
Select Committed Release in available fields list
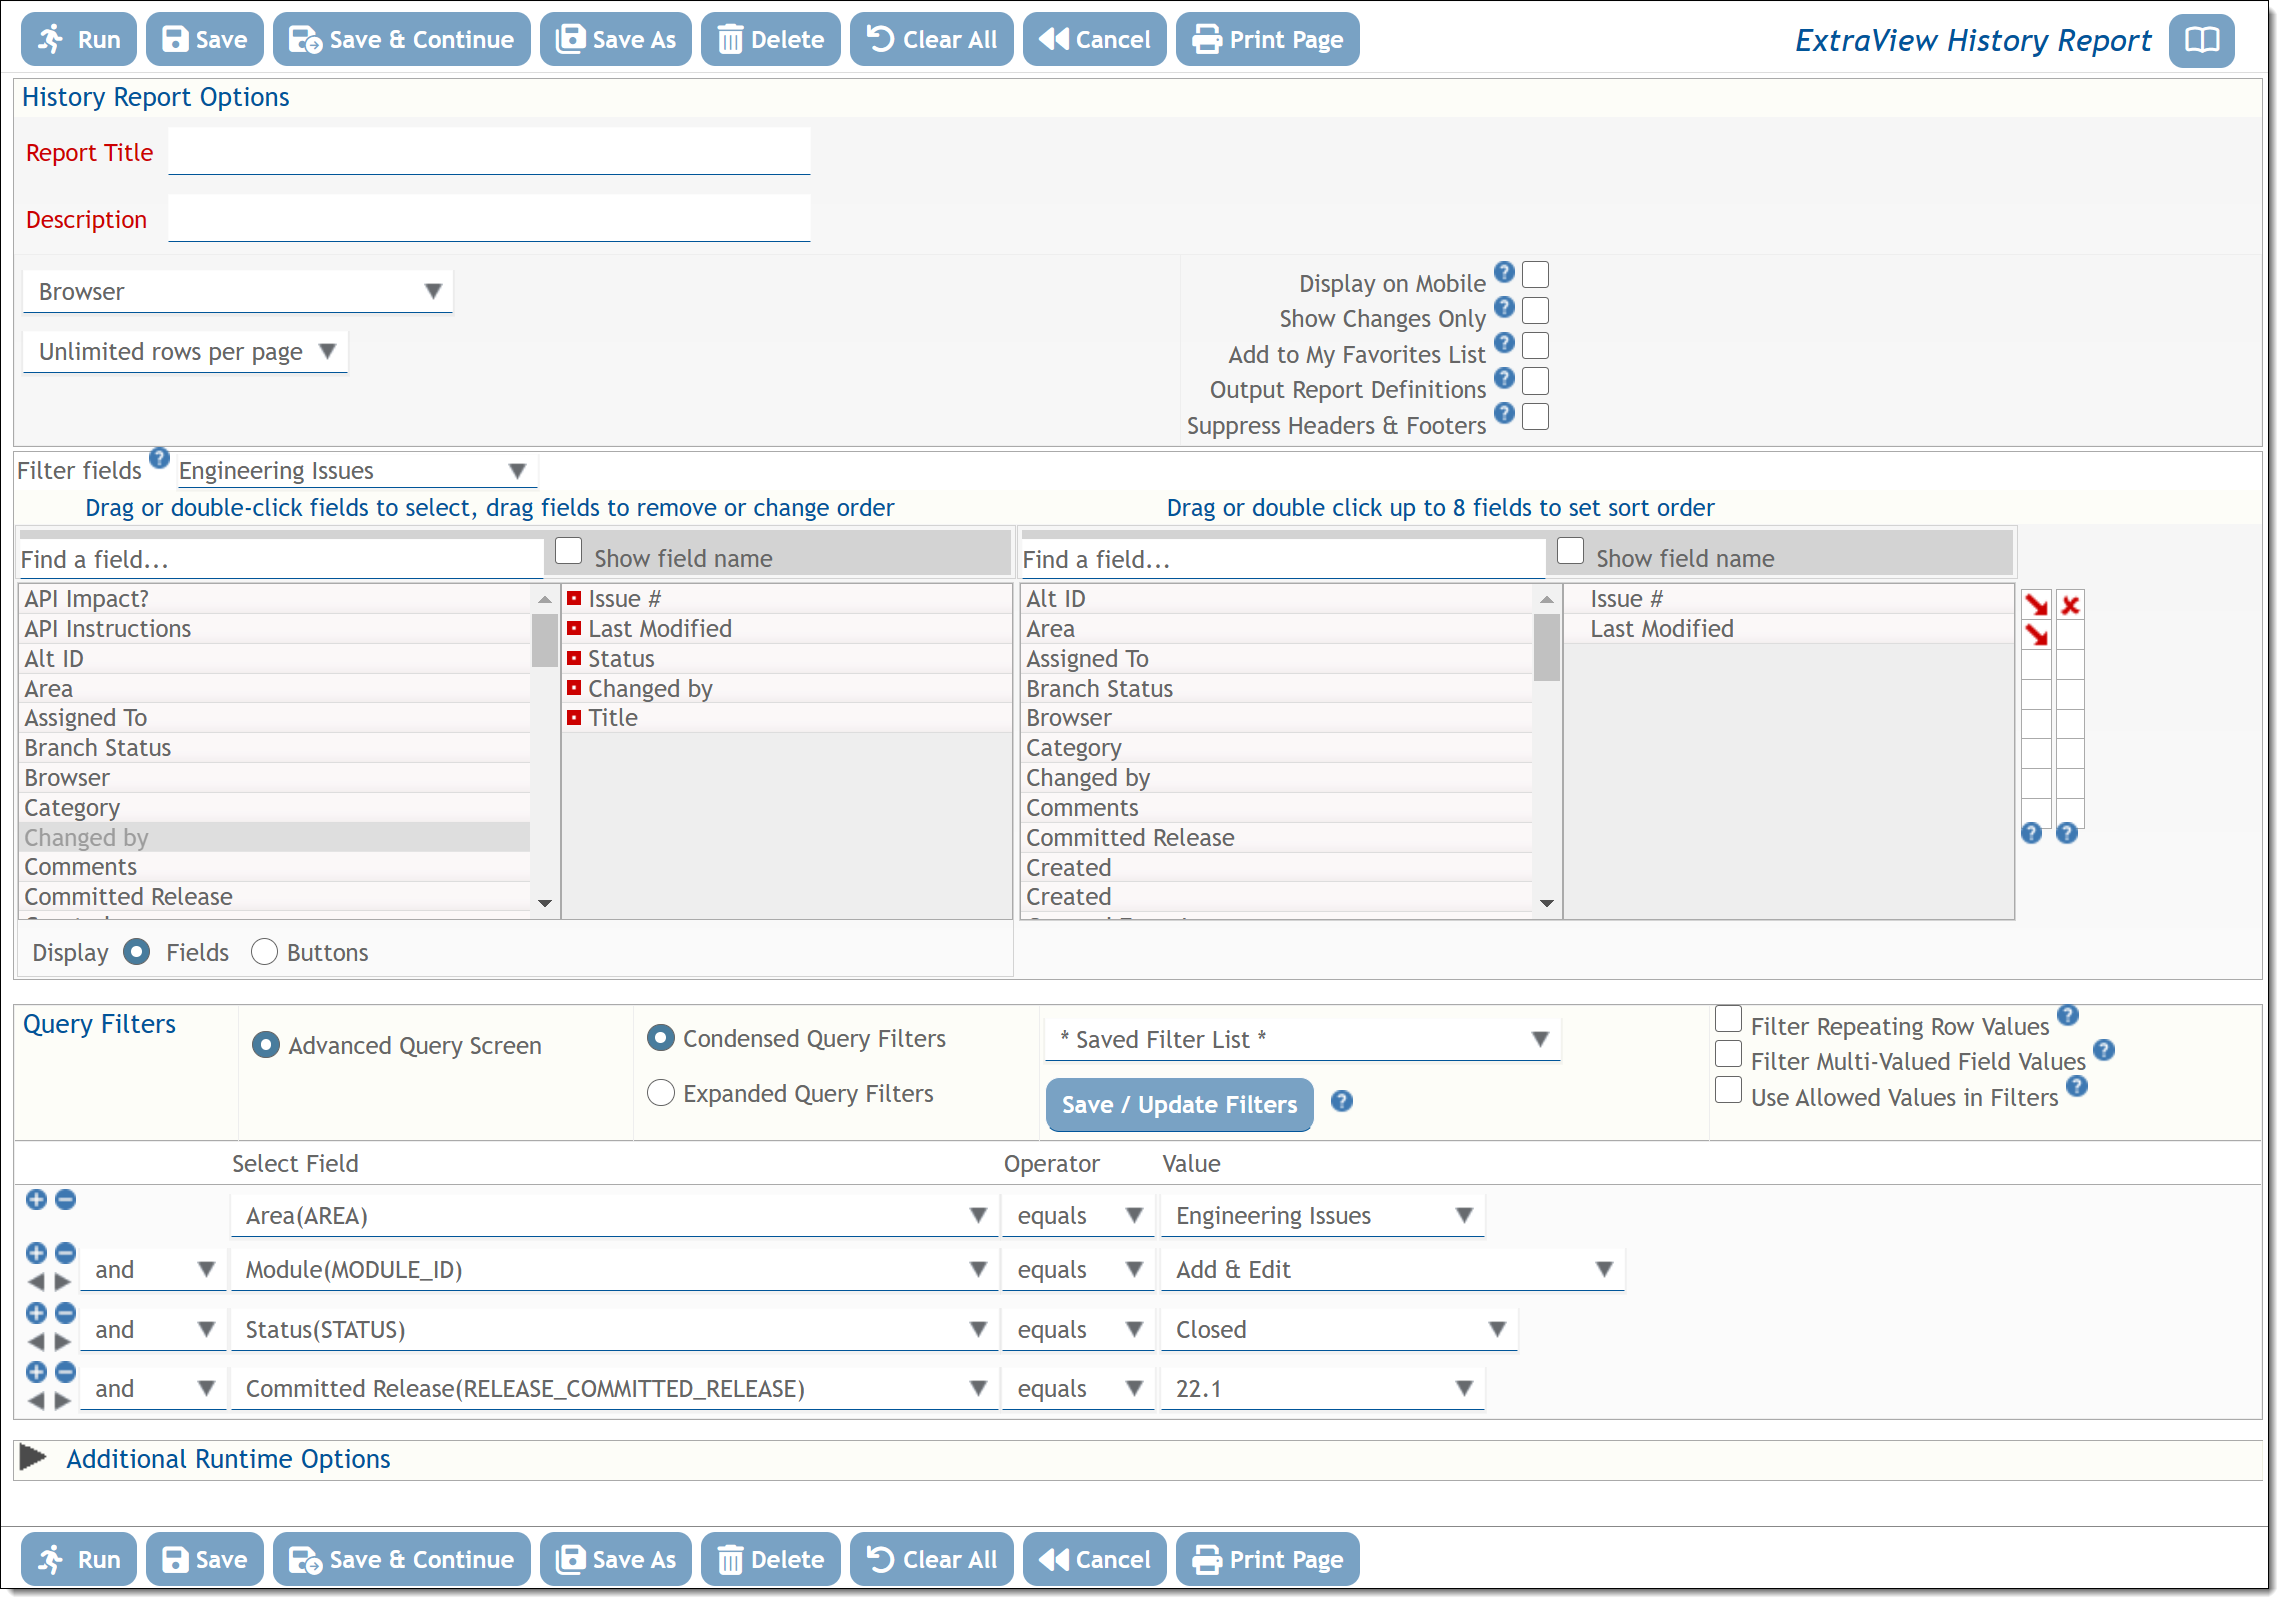[x=128, y=897]
